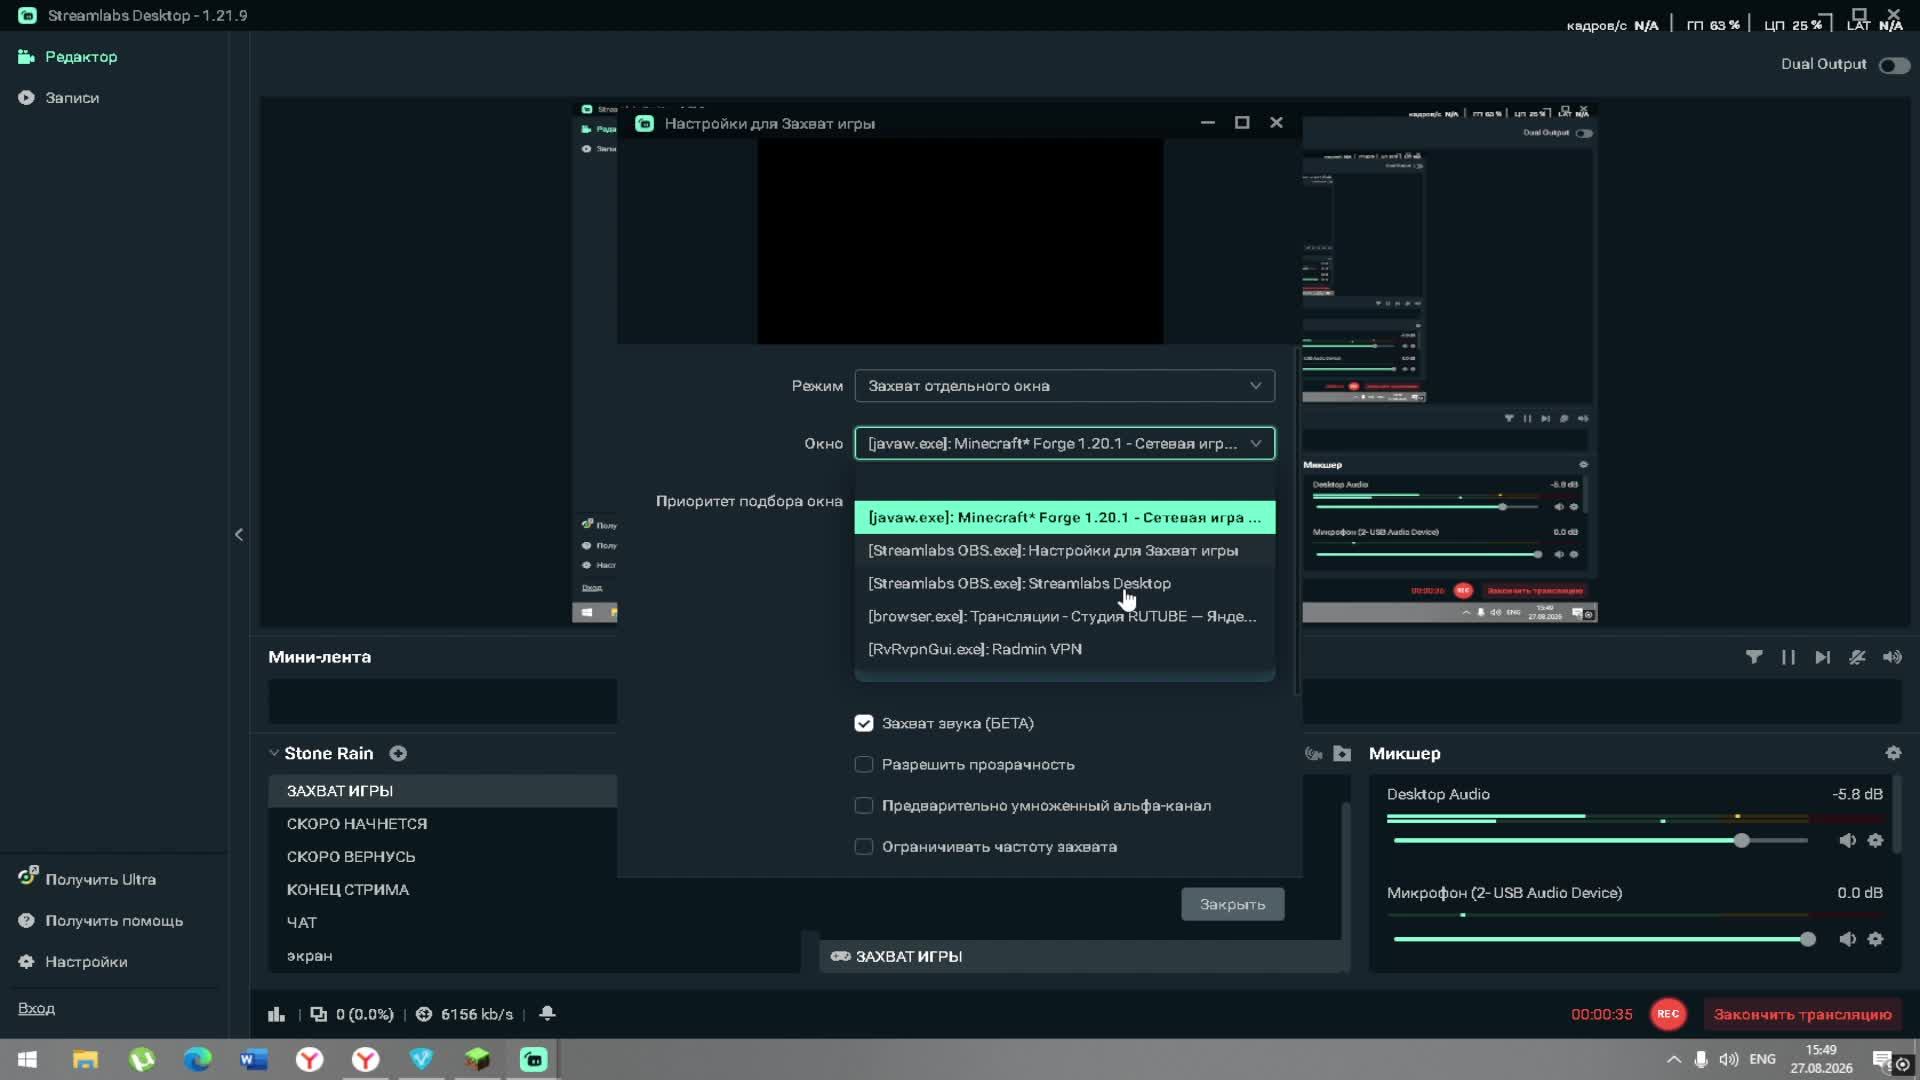
Task: Mute the Микрофон source in the mixer
Action: coord(1847,939)
